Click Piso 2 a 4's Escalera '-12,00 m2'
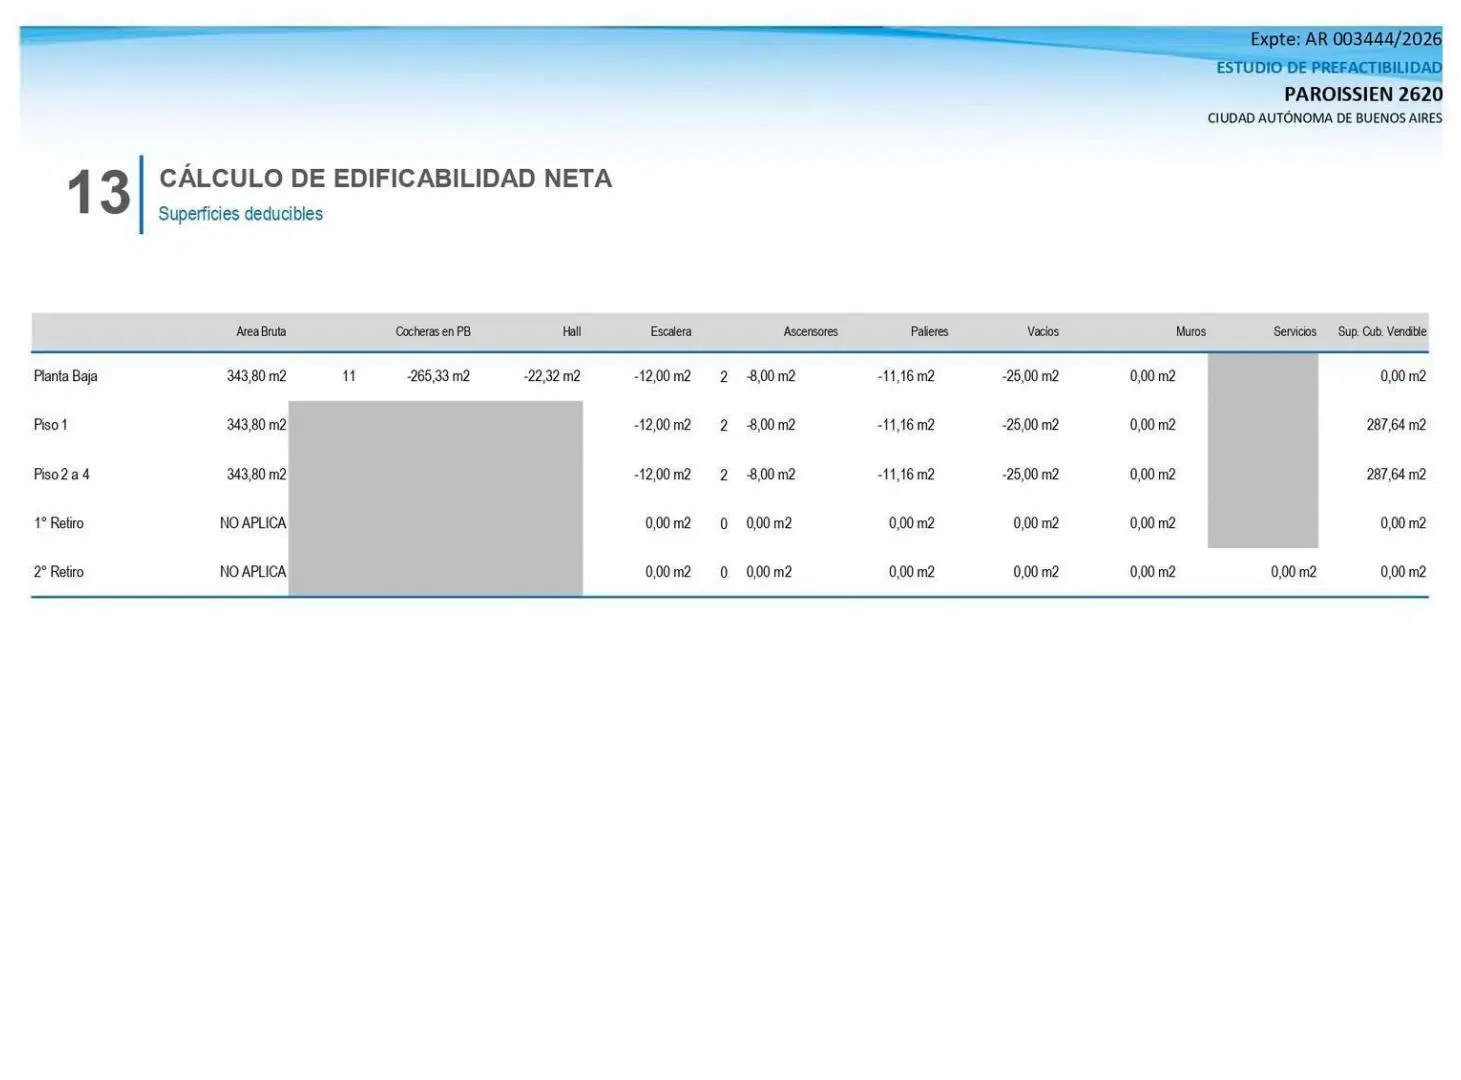The width and height of the screenshot is (1461, 1080). coord(662,475)
